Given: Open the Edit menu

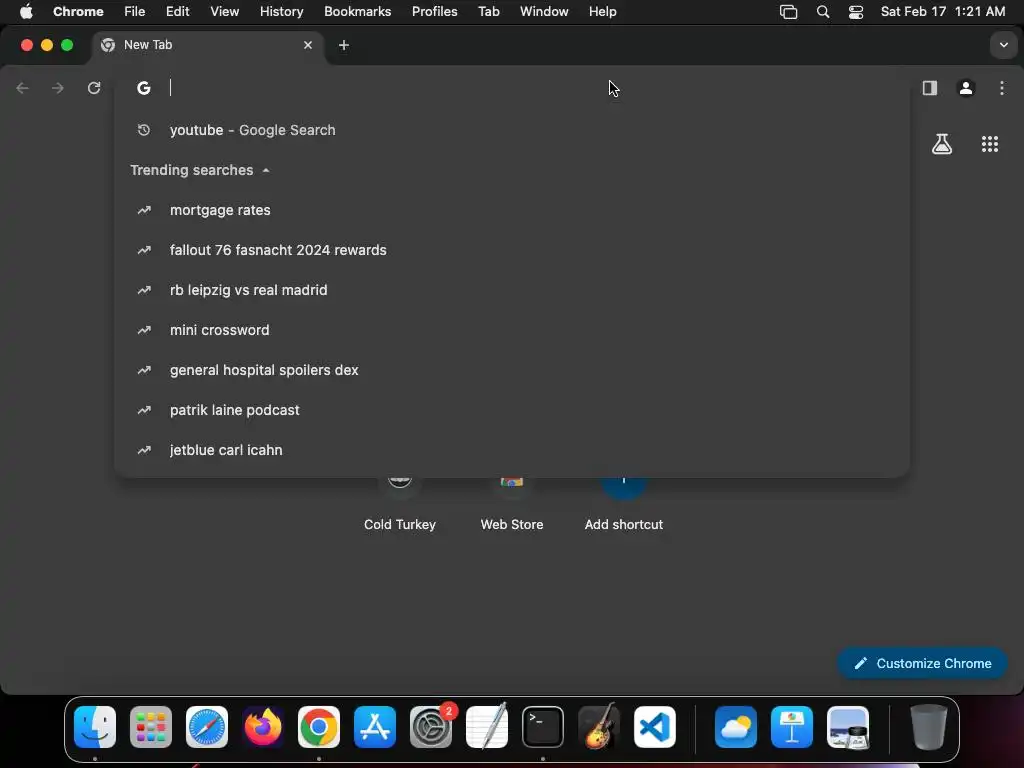Looking at the screenshot, I should (x=177, y=12).
